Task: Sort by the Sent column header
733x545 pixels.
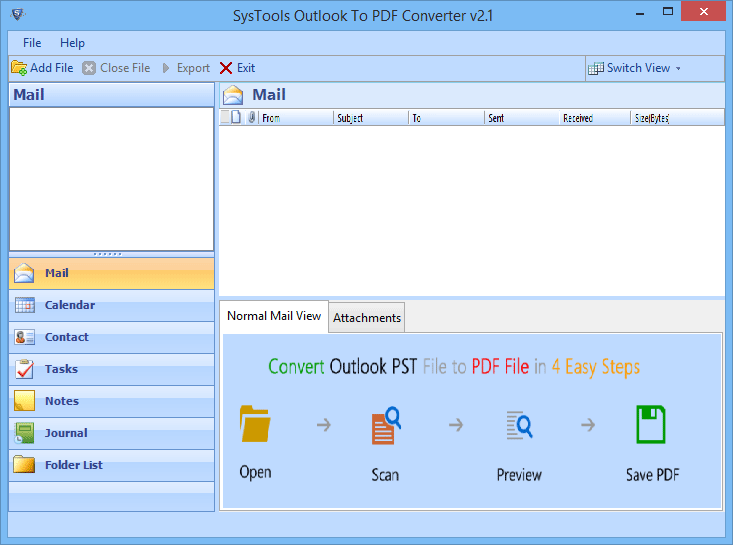Action: tap(522, 118)
